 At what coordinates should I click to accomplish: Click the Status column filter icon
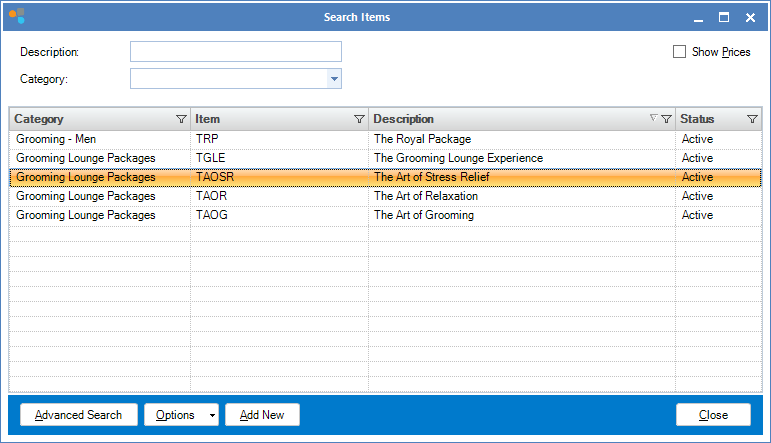(x=752, y=119)
